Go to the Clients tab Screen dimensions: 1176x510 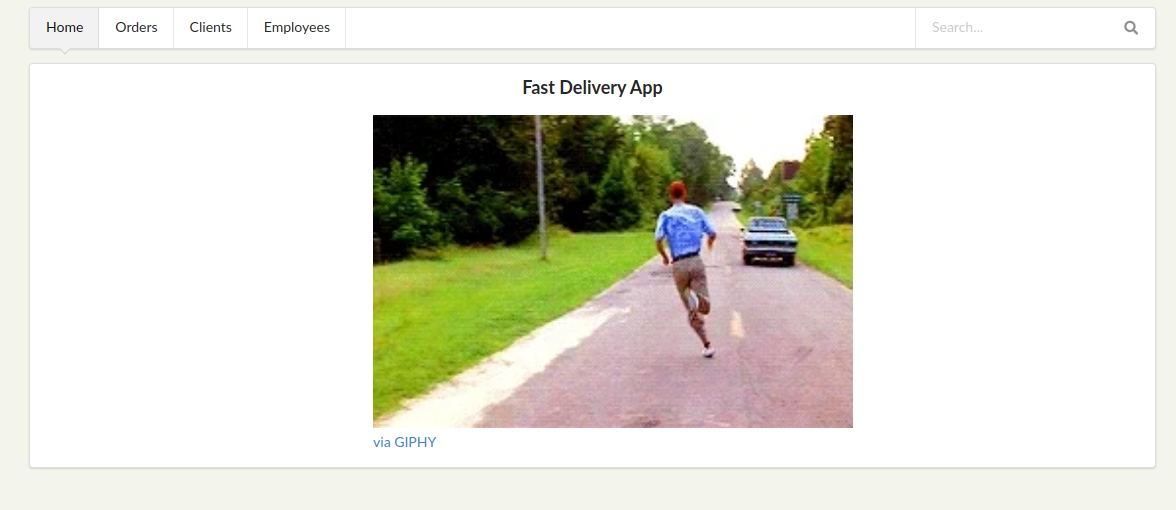[x=211, y=28]
